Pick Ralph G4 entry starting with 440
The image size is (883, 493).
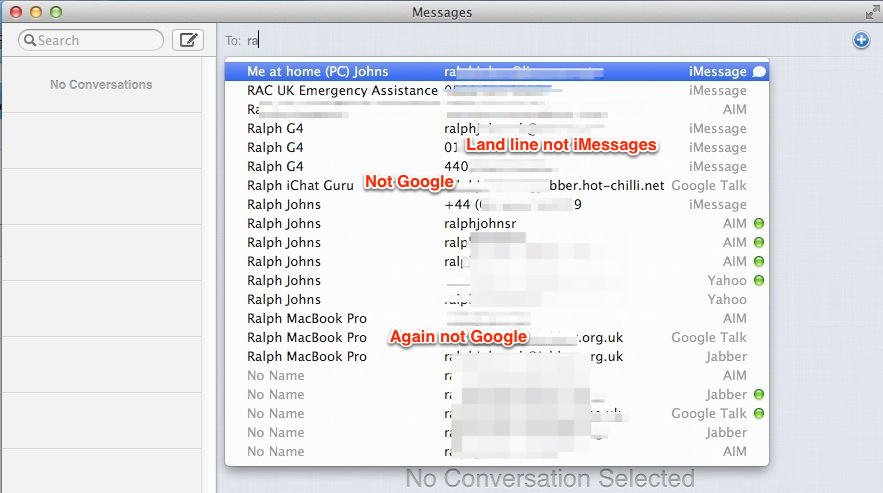(x=497, y=167)
